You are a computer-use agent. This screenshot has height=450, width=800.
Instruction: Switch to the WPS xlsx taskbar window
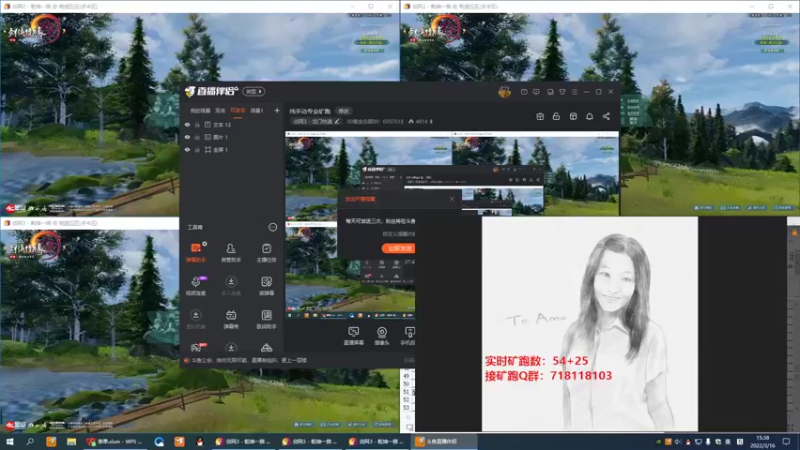click(x=115, y=441)
